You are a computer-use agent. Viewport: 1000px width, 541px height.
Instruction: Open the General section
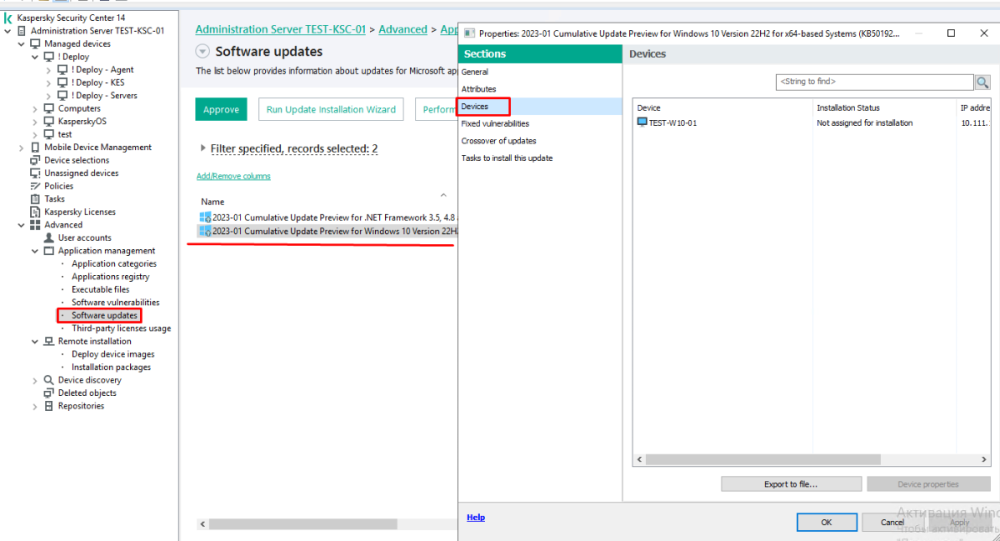point(474,72)
